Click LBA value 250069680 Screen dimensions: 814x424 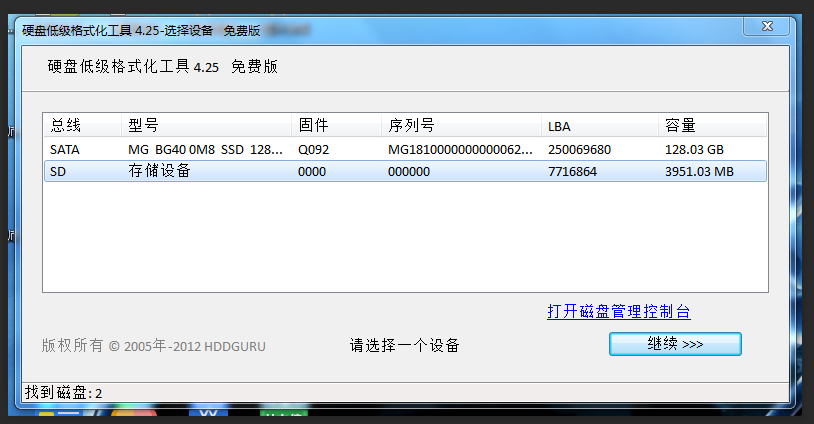pyautogui.click(x=579, y=149)
